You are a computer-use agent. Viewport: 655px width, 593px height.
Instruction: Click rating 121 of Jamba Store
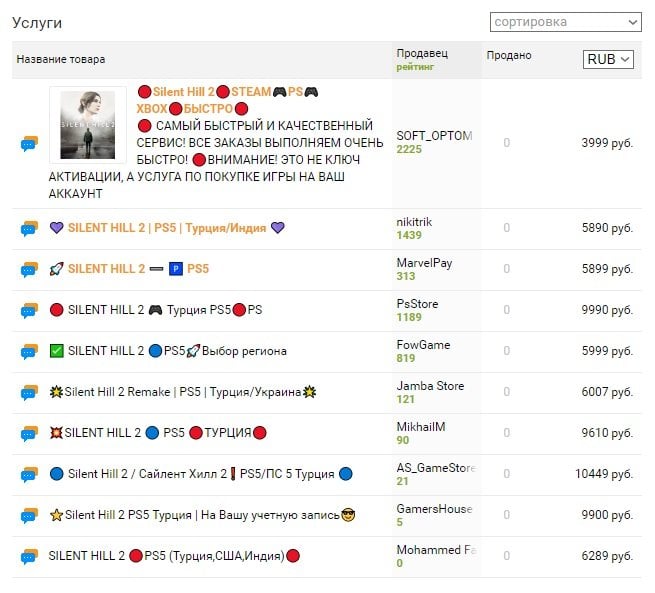coord(405,399)
